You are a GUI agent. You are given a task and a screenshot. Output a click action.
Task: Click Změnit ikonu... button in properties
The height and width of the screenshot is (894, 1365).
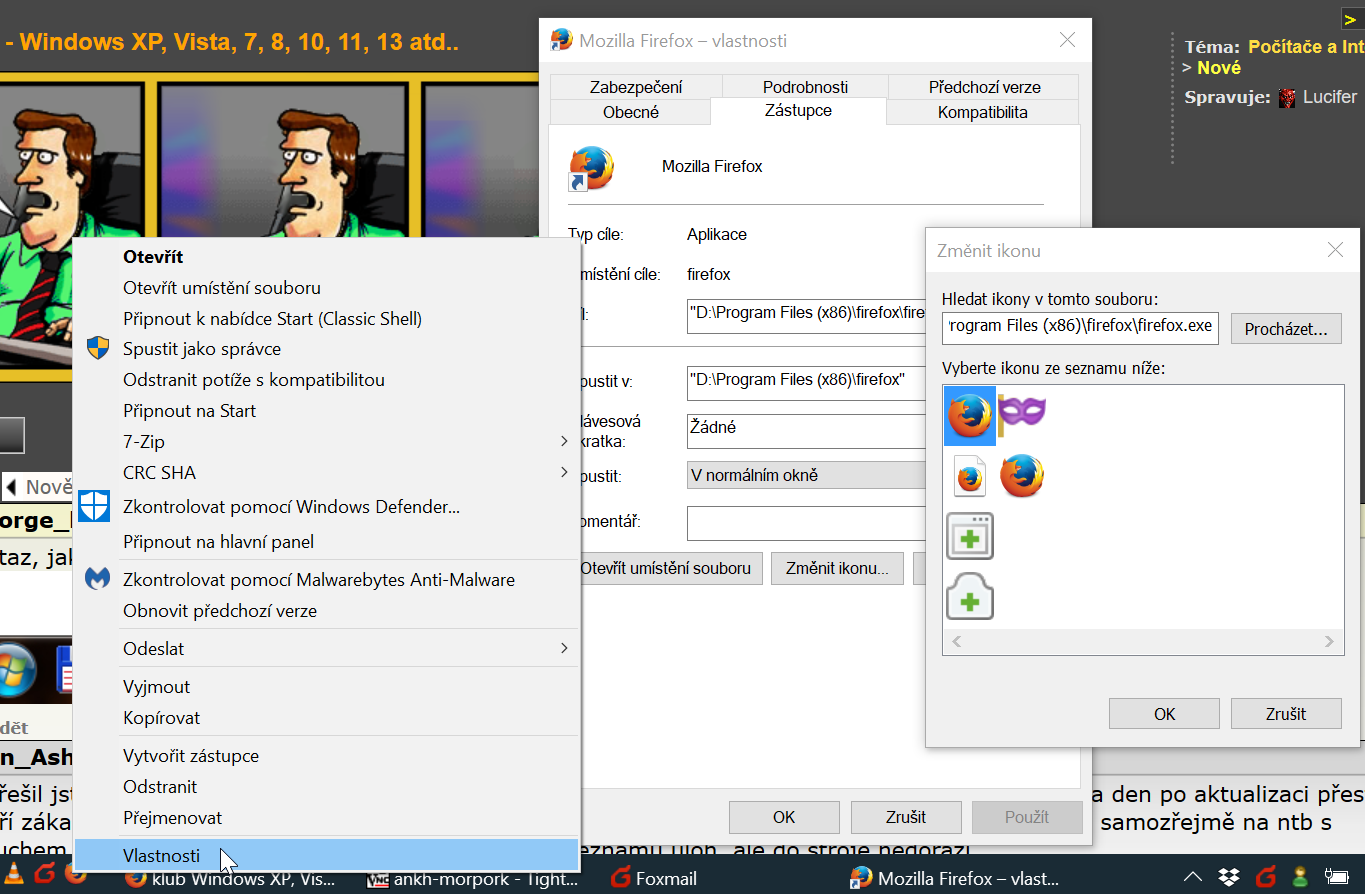click(837, 568)
